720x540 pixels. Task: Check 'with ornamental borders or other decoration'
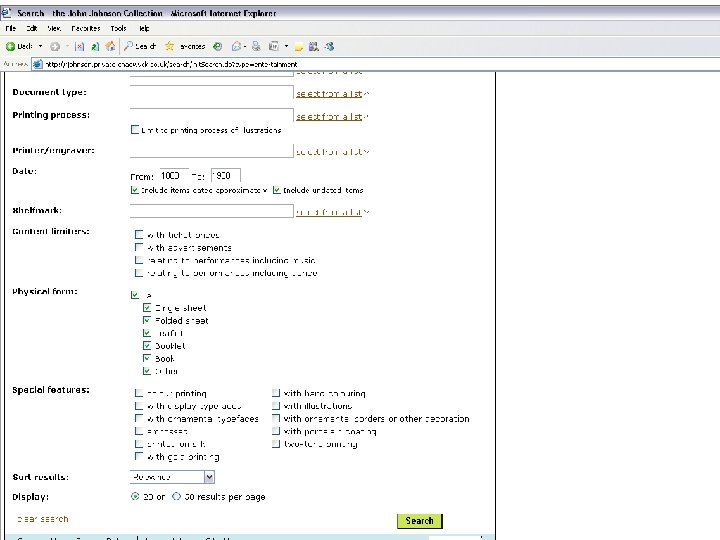click(x=276, y=418)
